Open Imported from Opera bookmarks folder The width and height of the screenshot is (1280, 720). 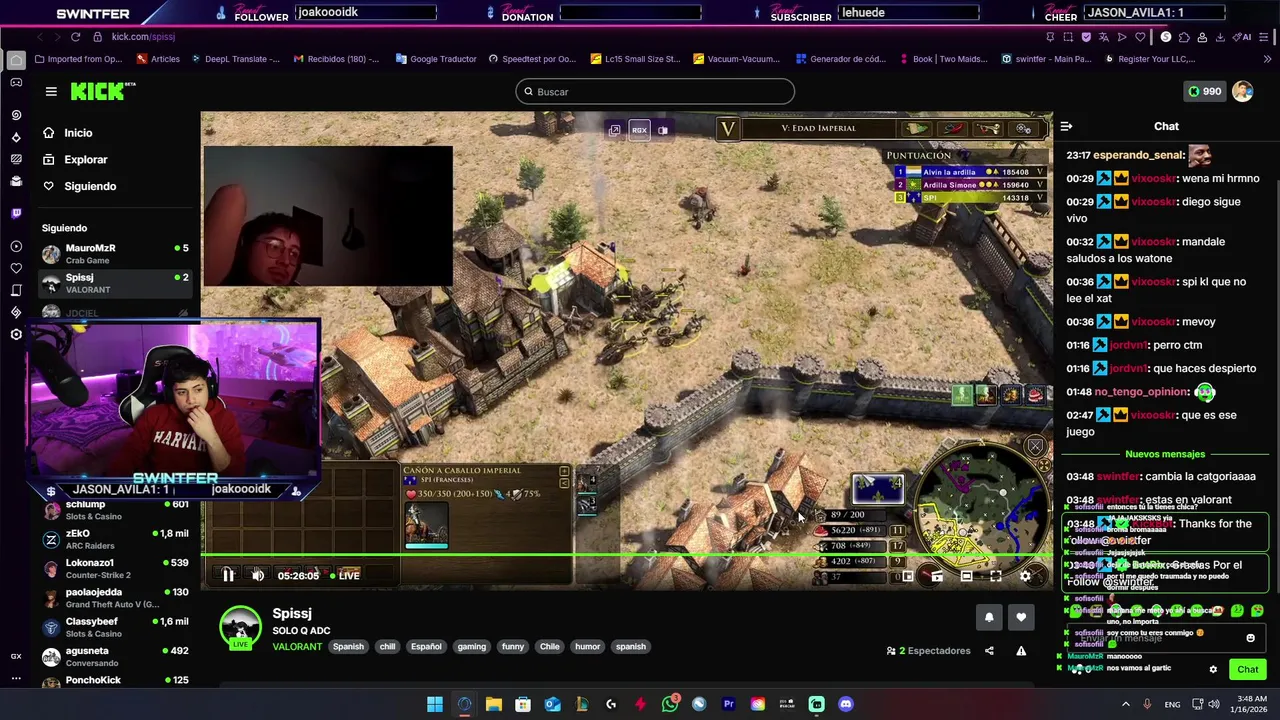pyautogui.click(x=78, y=59)
